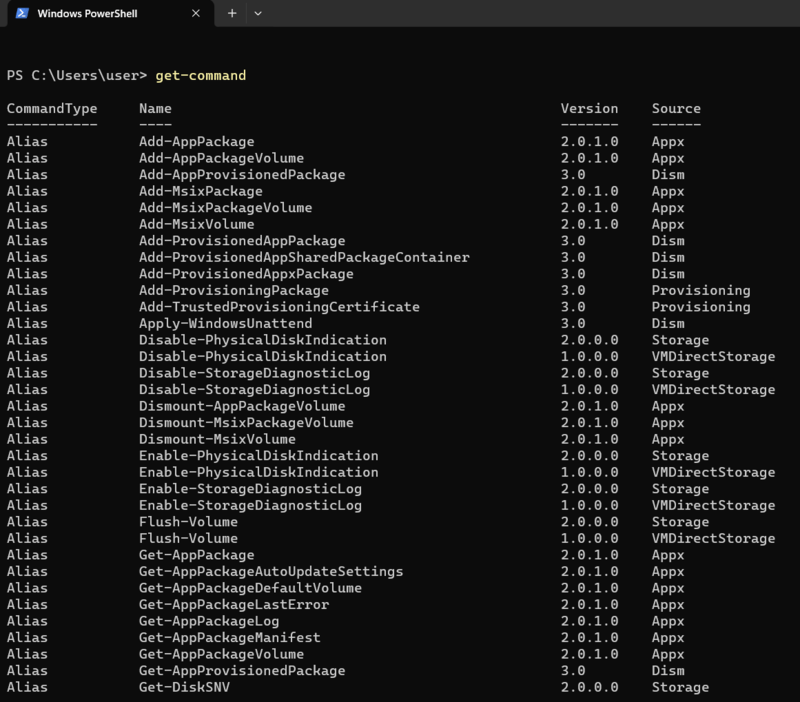Viewport: 800px width, 702px height.
Task: Click the version 2.0.1.0 beside Get-AppPackage
Action: [588, 554]
